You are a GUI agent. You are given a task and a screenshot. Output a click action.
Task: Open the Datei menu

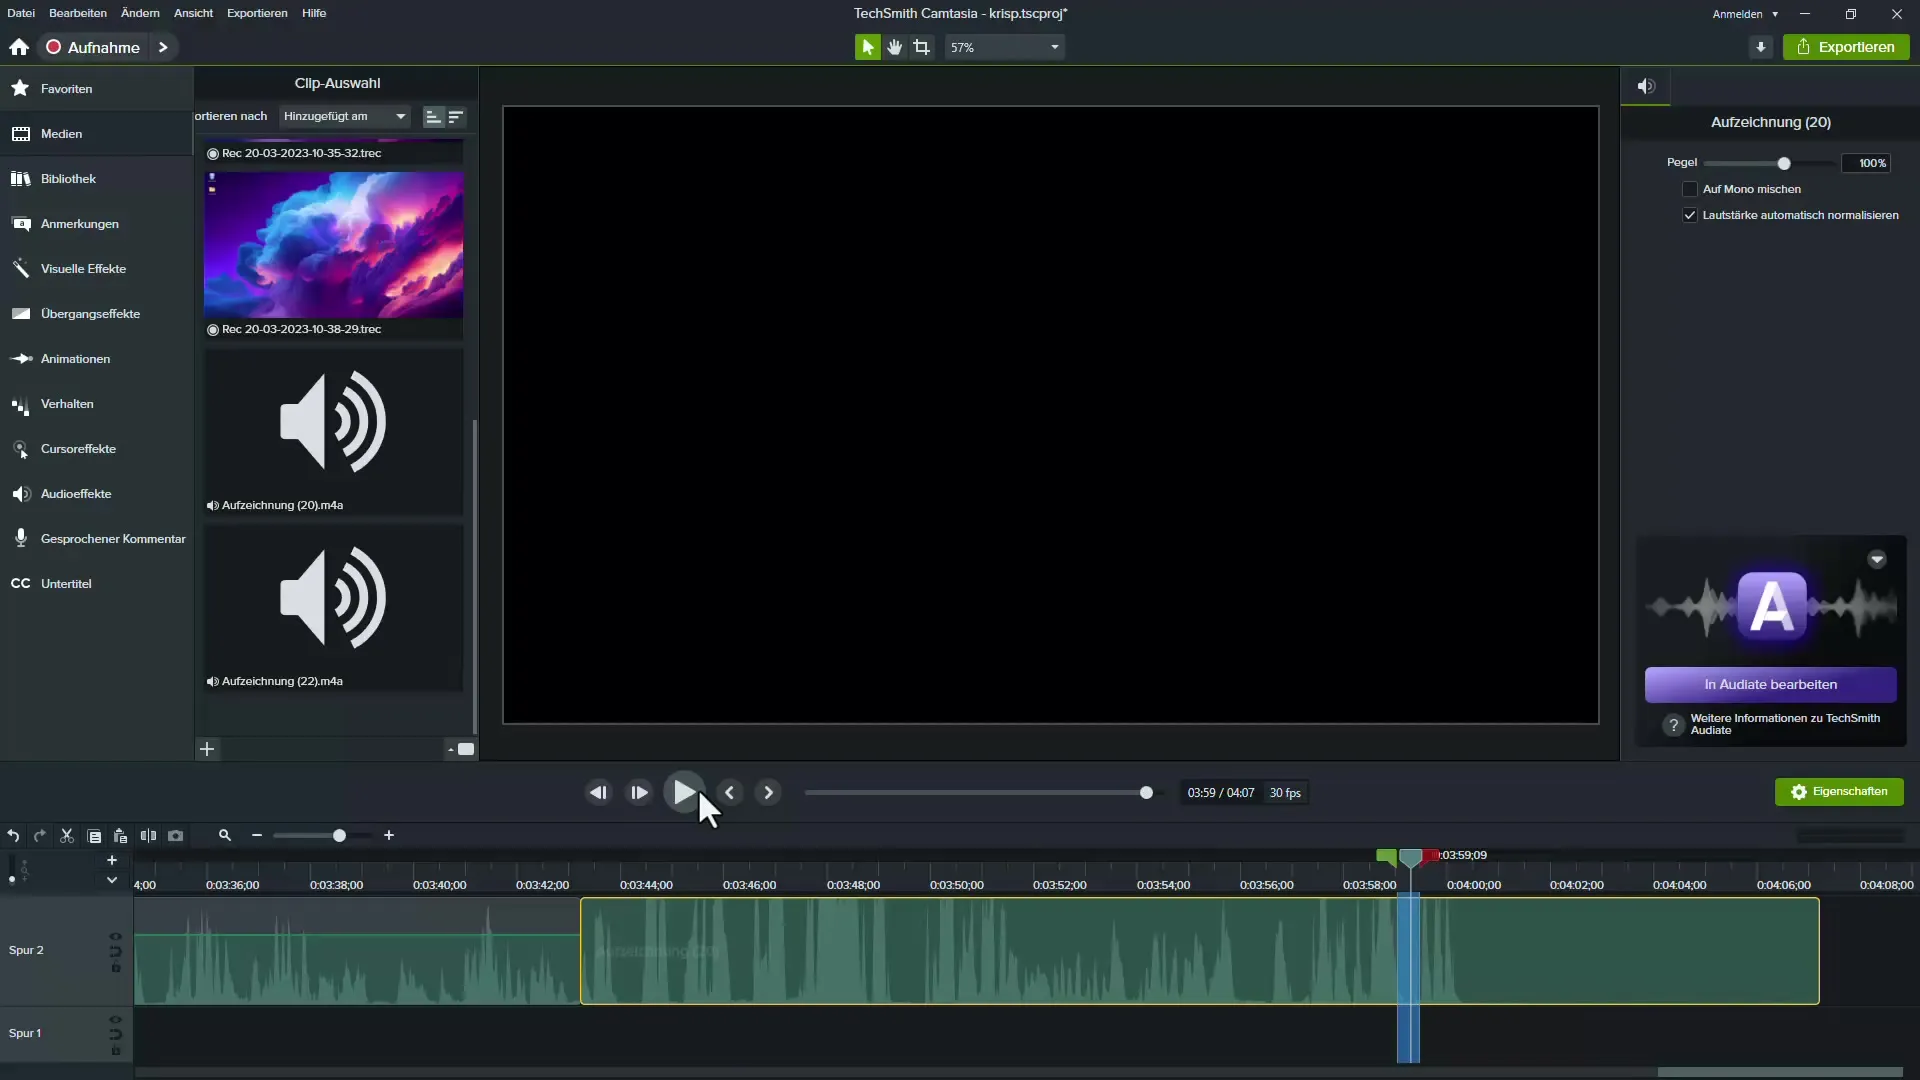21,13
